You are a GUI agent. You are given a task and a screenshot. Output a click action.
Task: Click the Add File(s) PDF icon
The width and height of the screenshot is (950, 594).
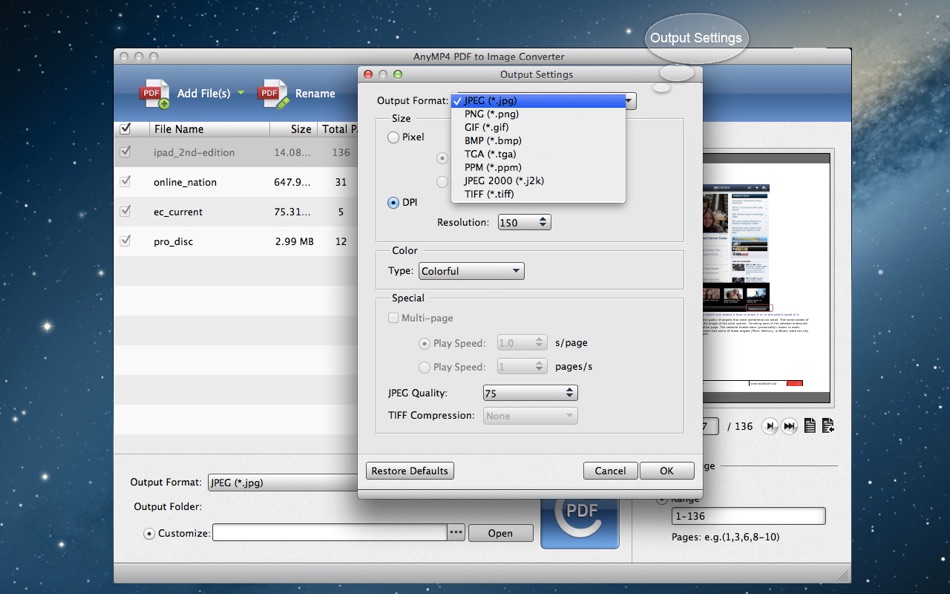click(x=154, y=94)
